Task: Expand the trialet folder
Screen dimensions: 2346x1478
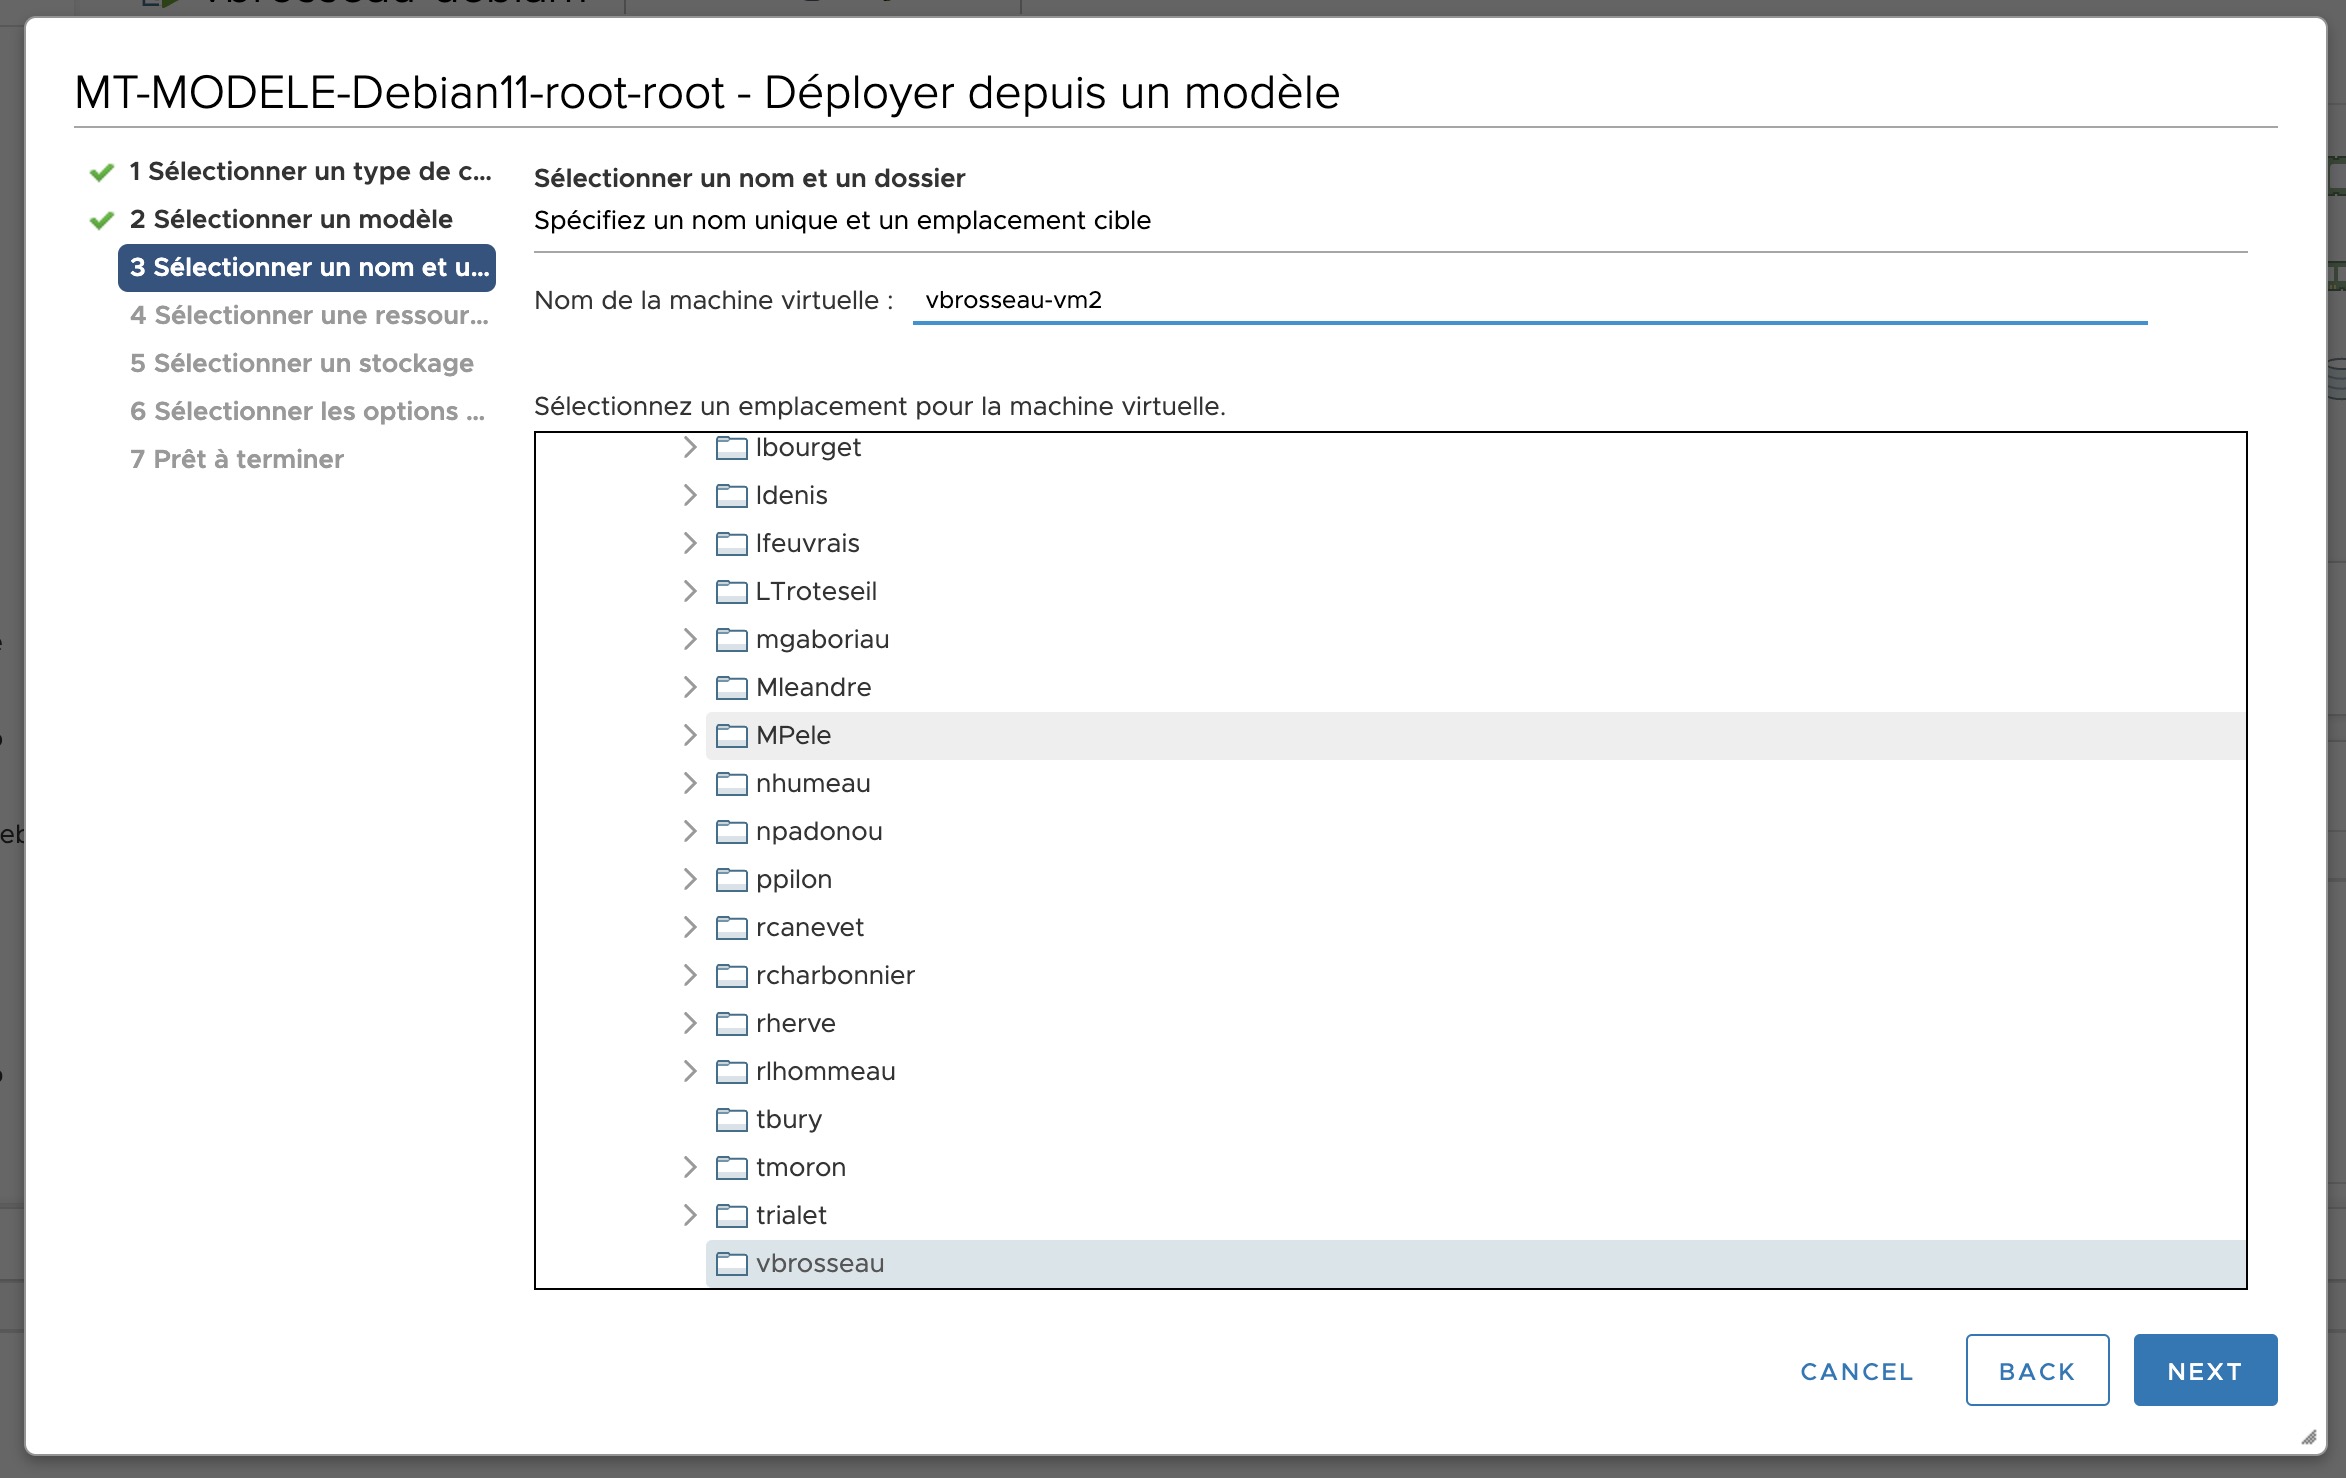Action: [x=690, y=1215]
